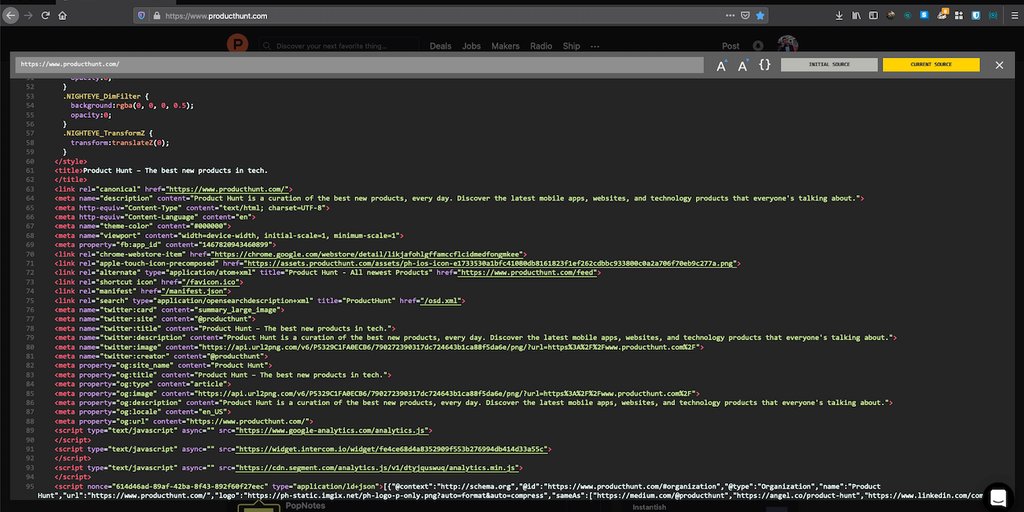Click the curly braces format code icon
The height and width of the screenshot is (512, 1024).
click(x=764, y=65)
